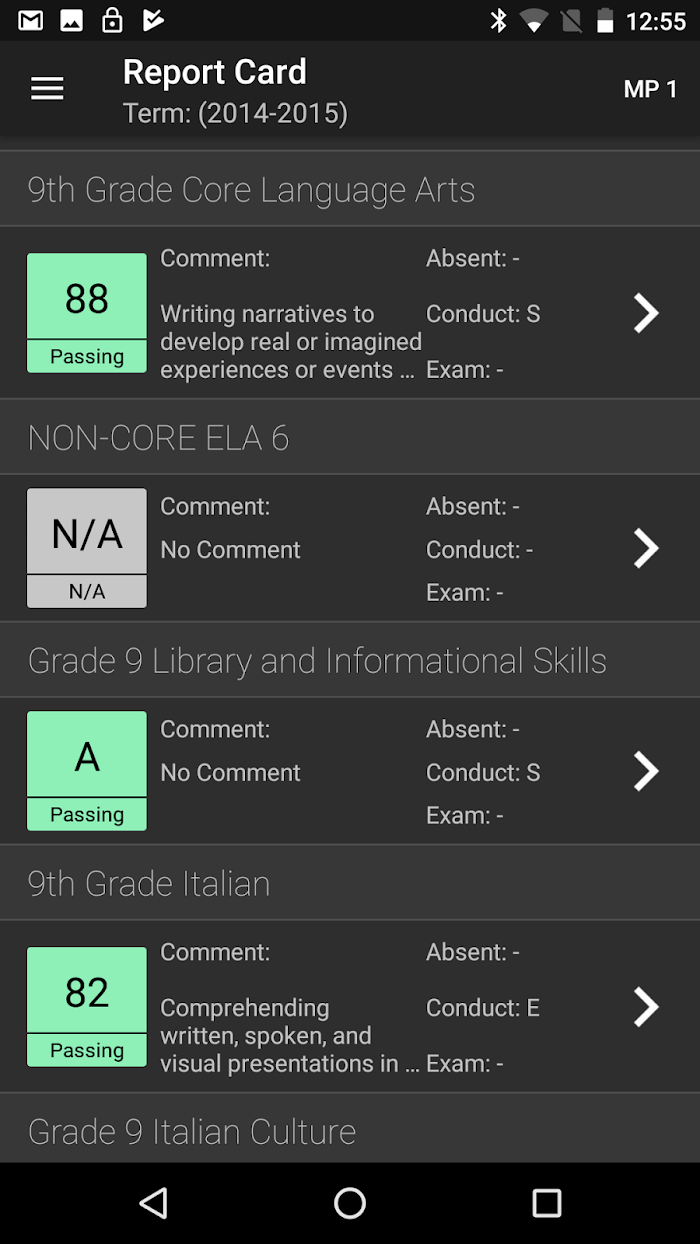This screenshot has height=1244, width=700.
Task: Expand NON-CORE ELA 6 details chevron
Action: [x=647, y=548]
